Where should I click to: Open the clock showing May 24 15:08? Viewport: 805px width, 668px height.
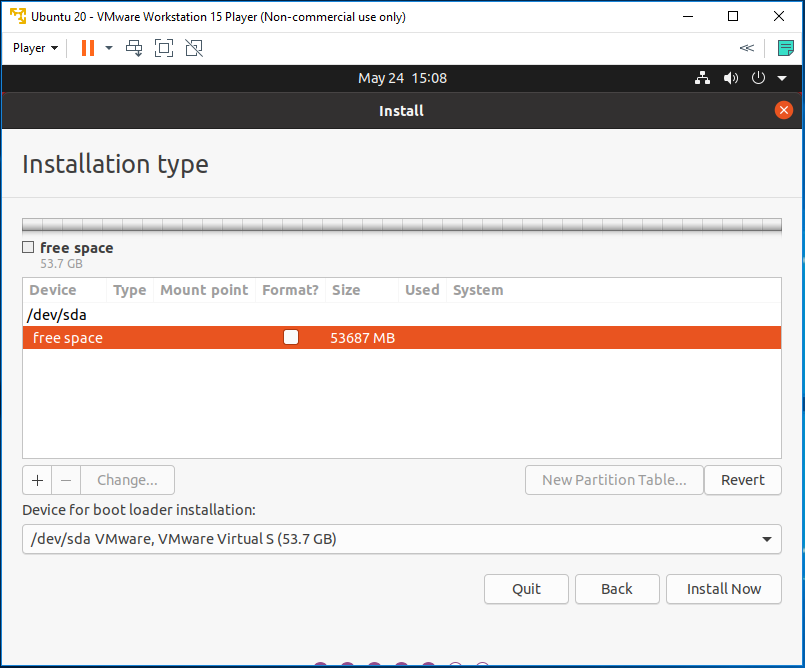(x=402, y=78)
